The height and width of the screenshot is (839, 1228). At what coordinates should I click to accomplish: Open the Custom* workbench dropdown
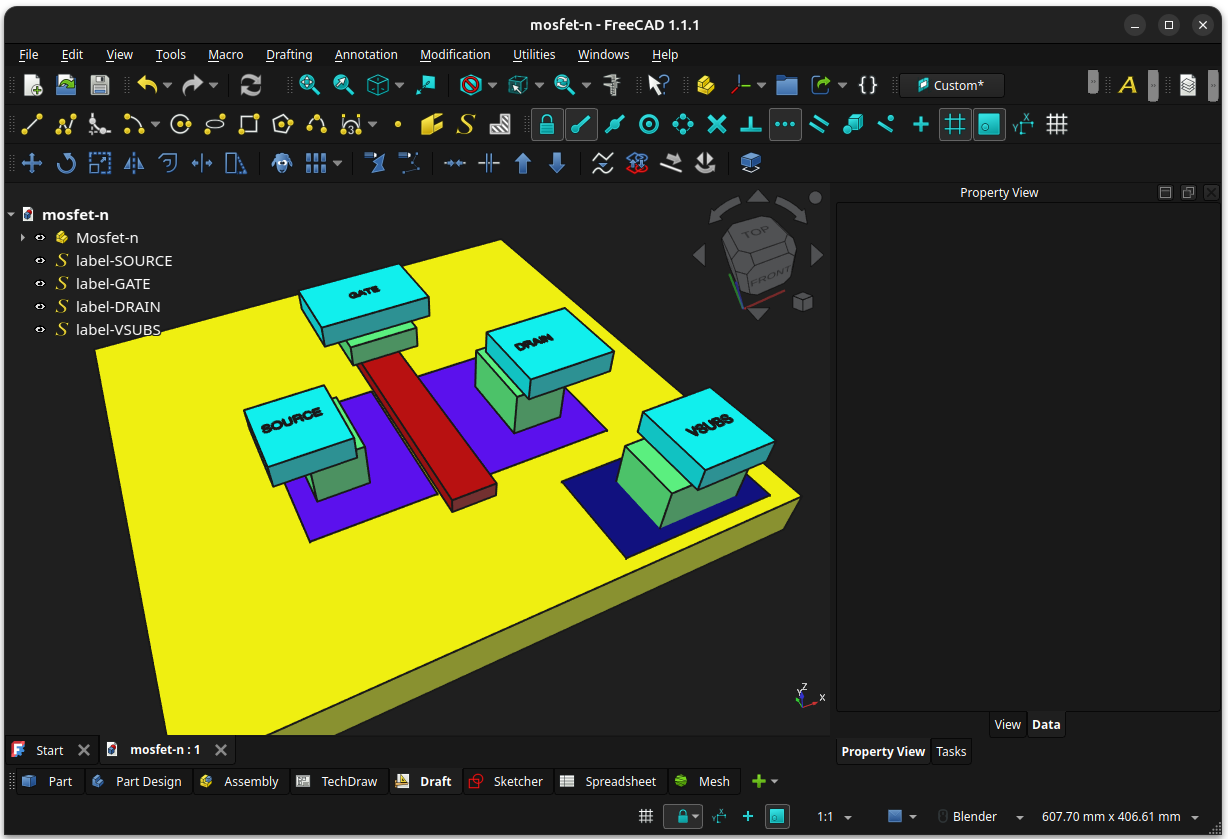[x=952, y=85]
